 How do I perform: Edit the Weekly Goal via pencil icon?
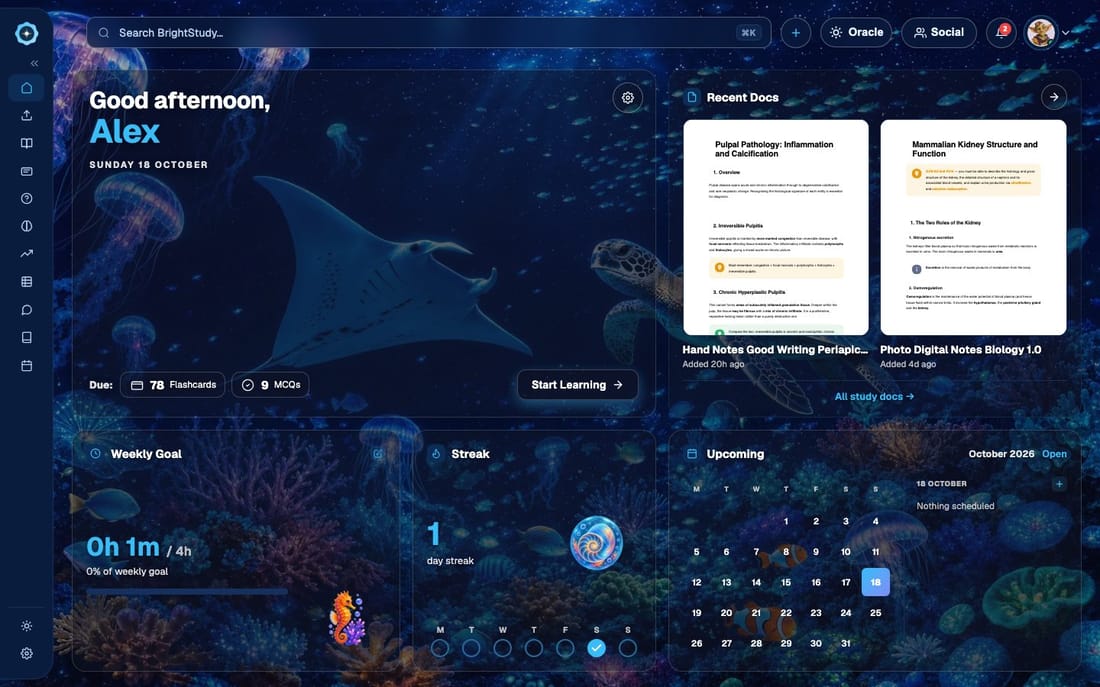point(379,454)
